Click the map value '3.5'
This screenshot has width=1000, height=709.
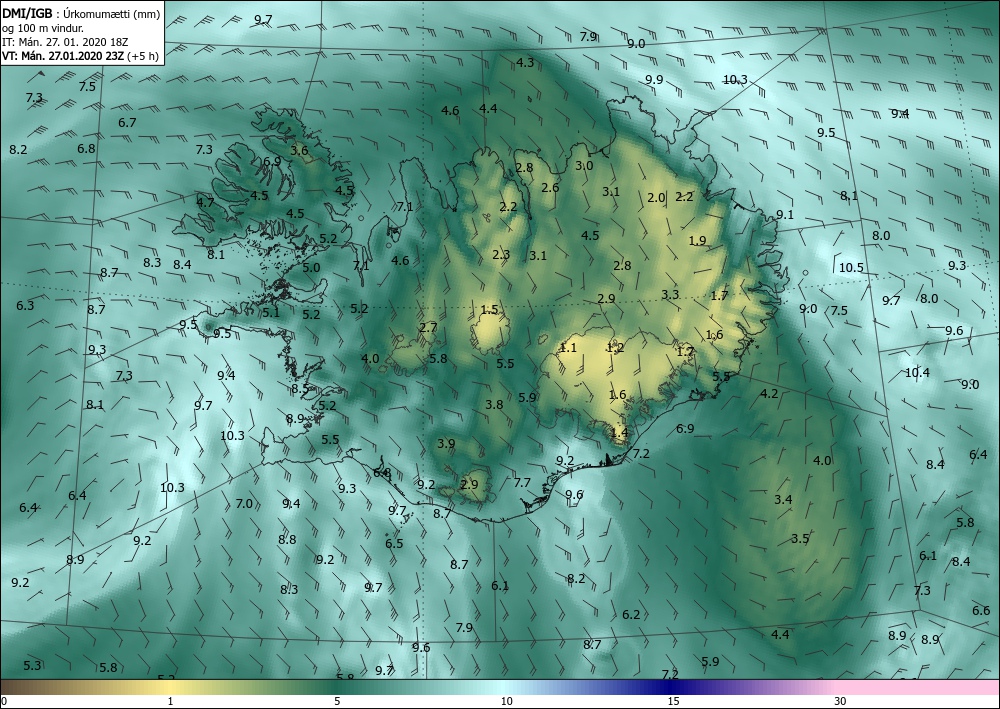click(x=800, y=539)
